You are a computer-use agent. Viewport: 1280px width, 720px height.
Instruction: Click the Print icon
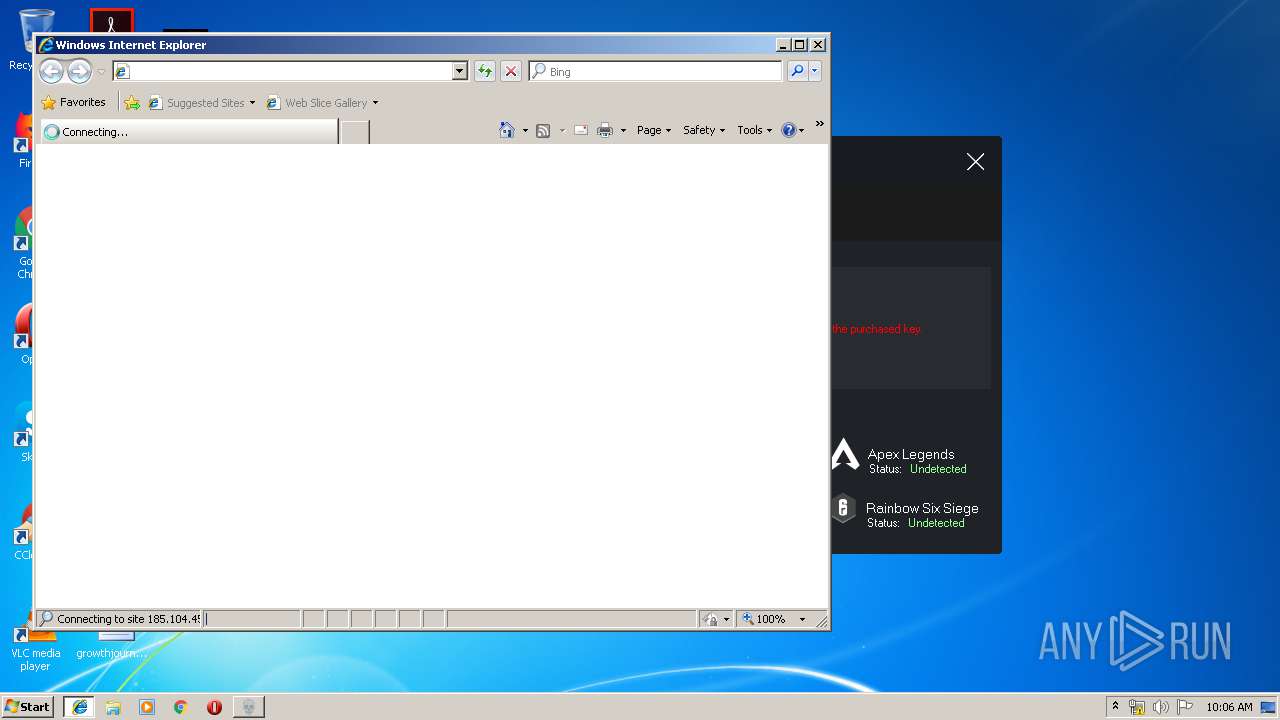pyautogui.click(x=605, y=130)
